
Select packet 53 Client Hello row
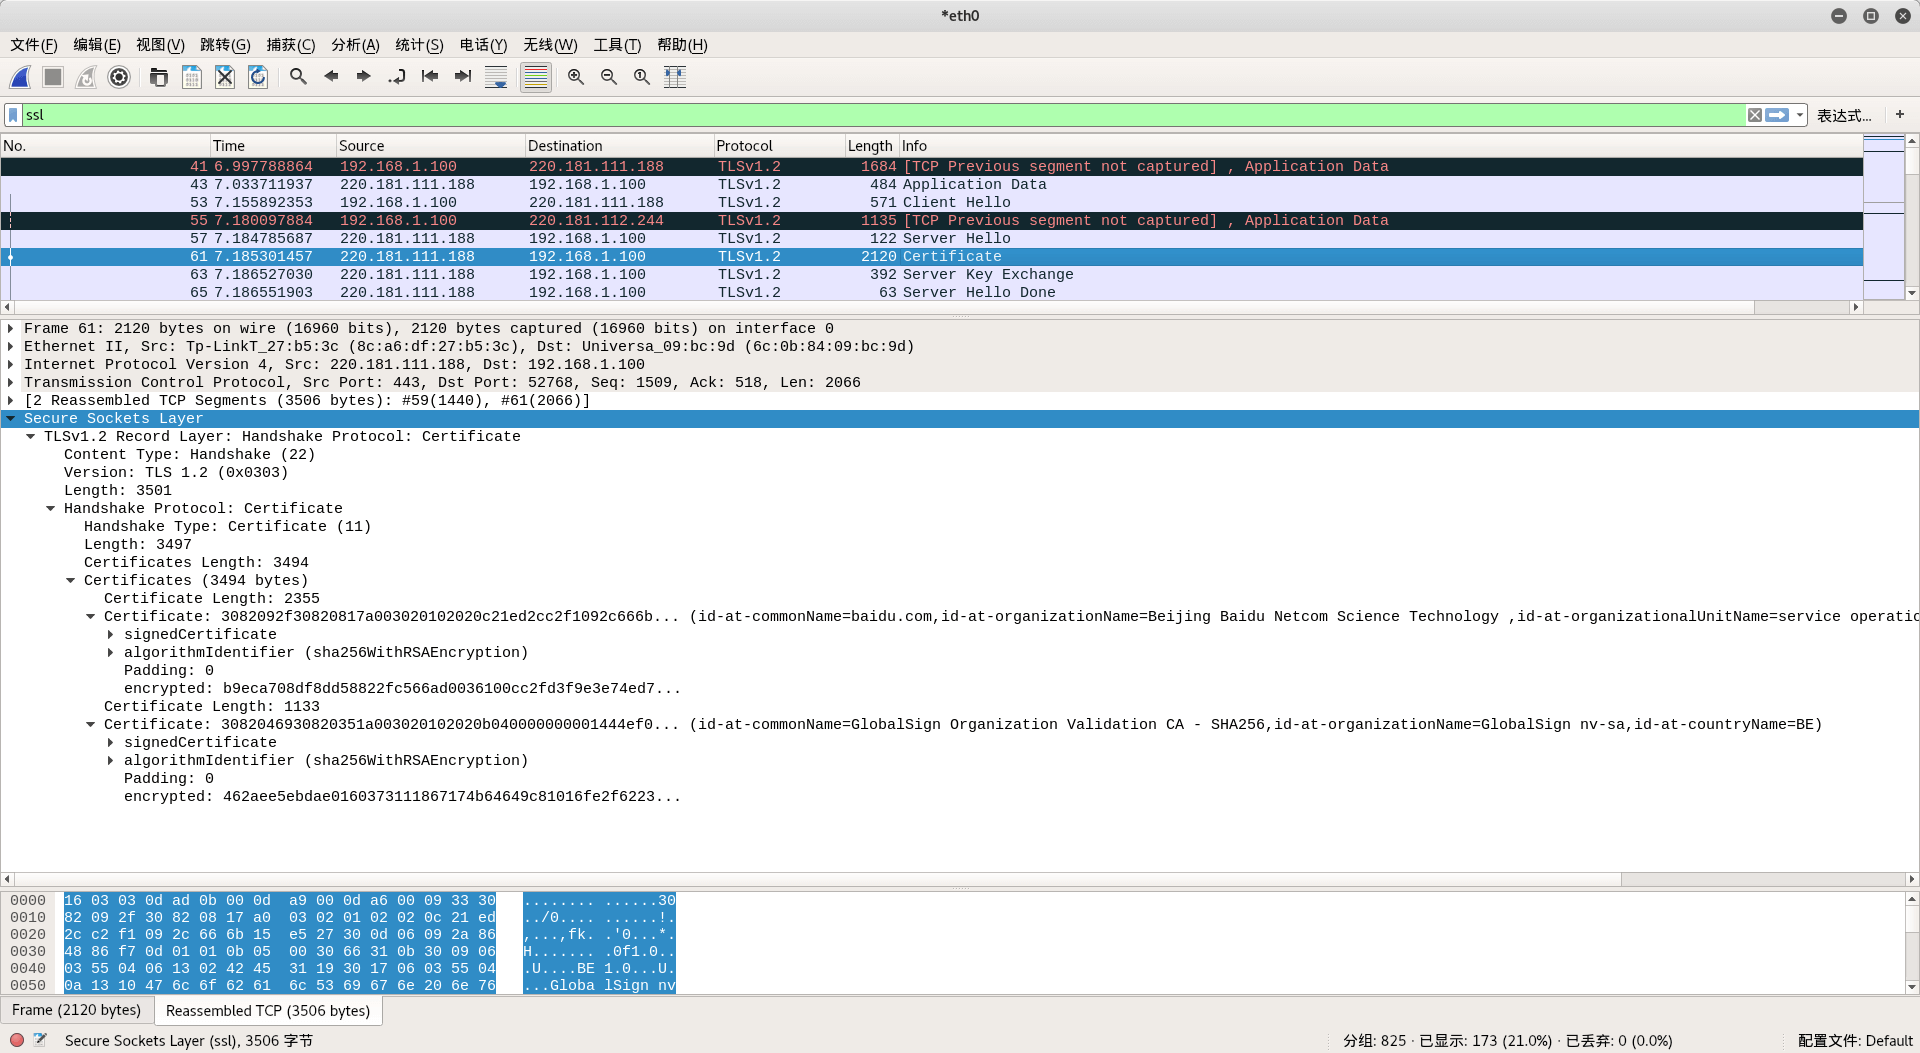[931, 203]
